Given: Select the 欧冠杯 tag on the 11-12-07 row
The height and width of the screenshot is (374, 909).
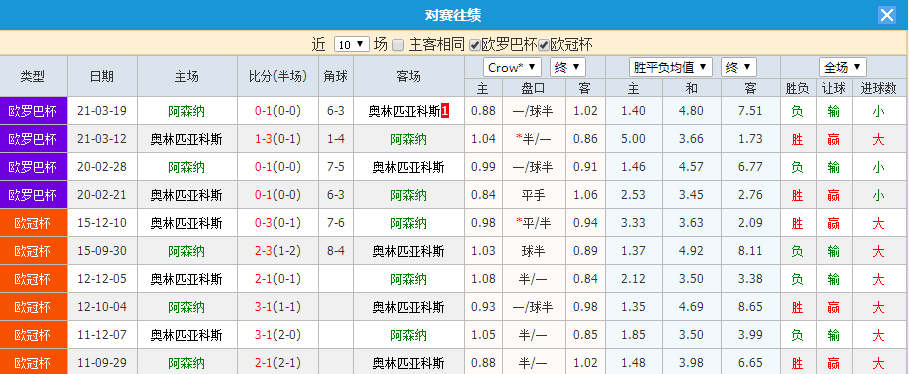Looking at the screenshot, I should [x=33, y=335].
